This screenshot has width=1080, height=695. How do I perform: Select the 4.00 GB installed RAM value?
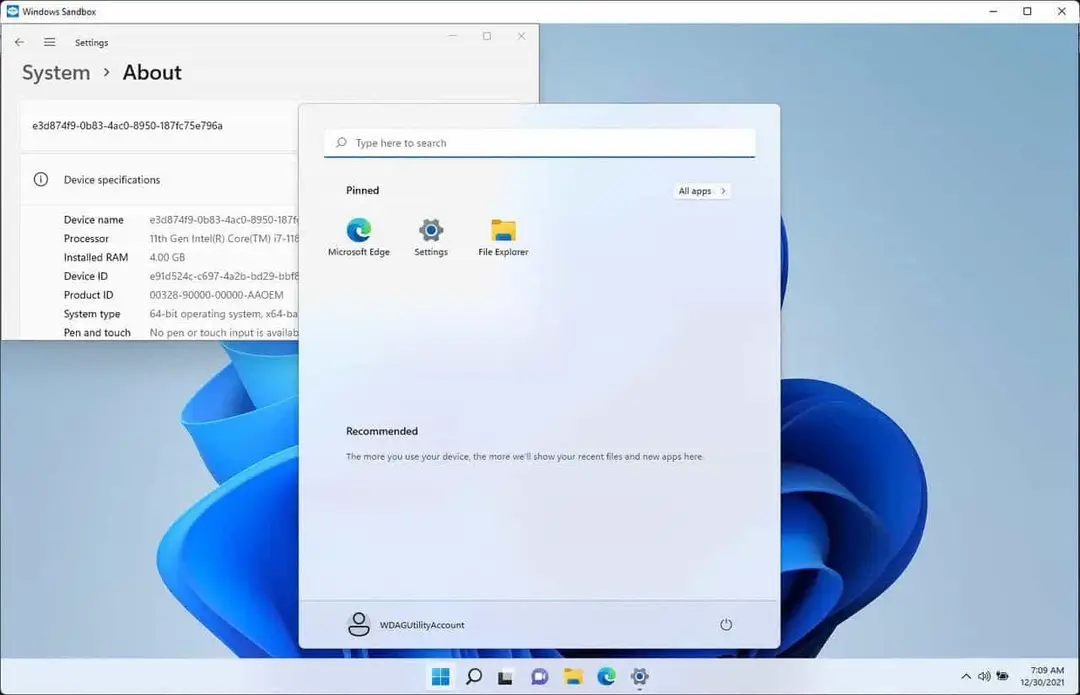point(167,257)
